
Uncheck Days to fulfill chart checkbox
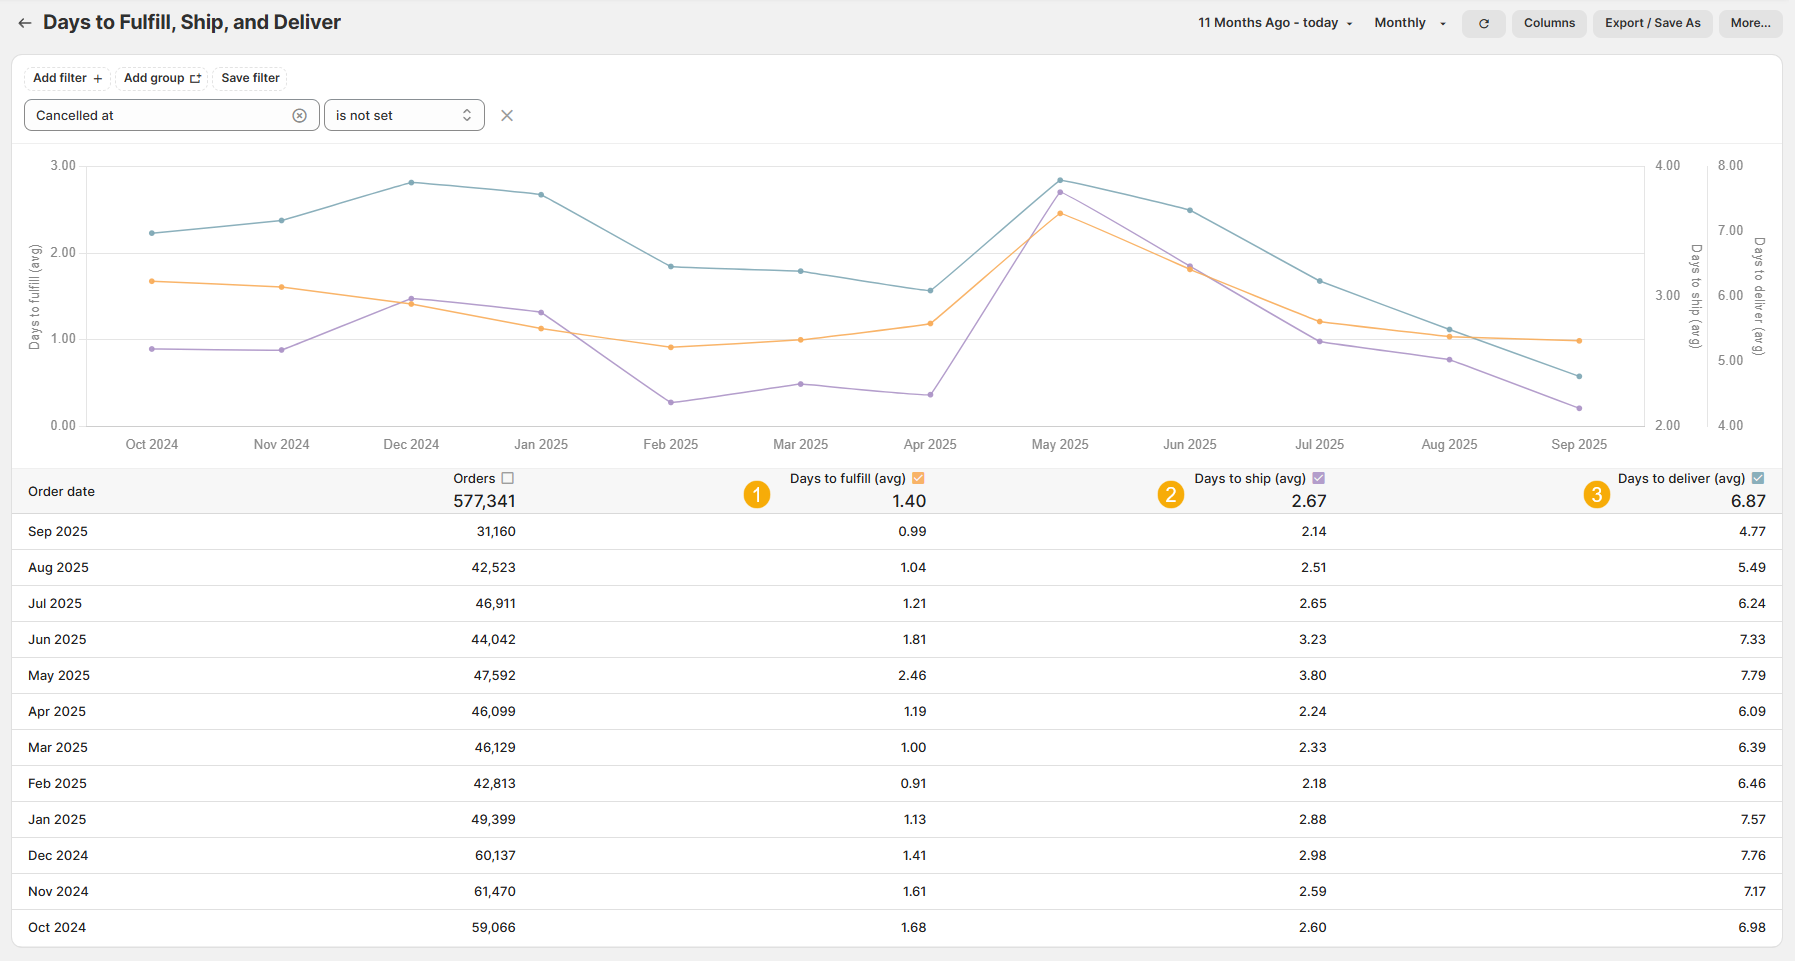pos(918,478)
